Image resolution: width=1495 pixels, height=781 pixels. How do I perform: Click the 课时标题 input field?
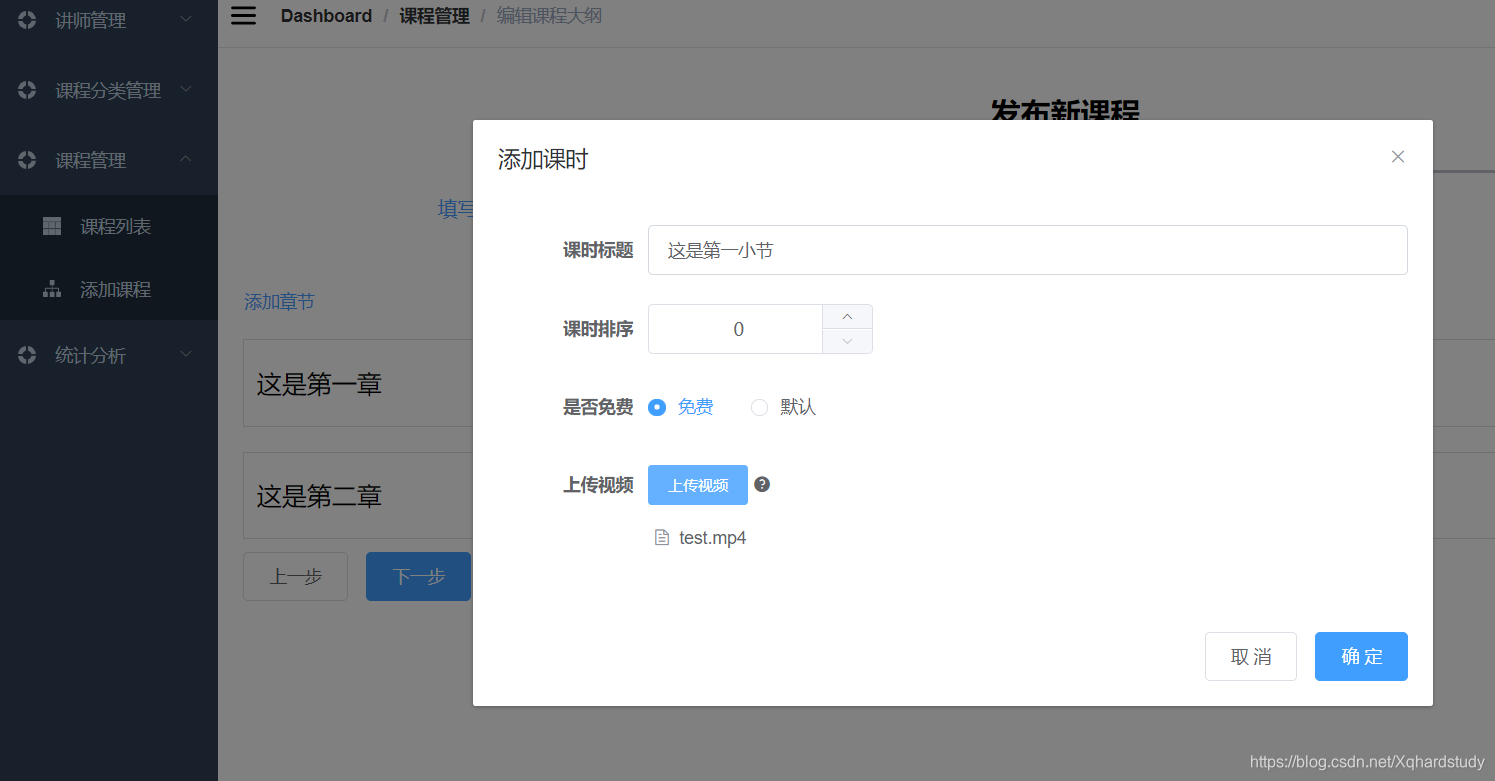1027,250
